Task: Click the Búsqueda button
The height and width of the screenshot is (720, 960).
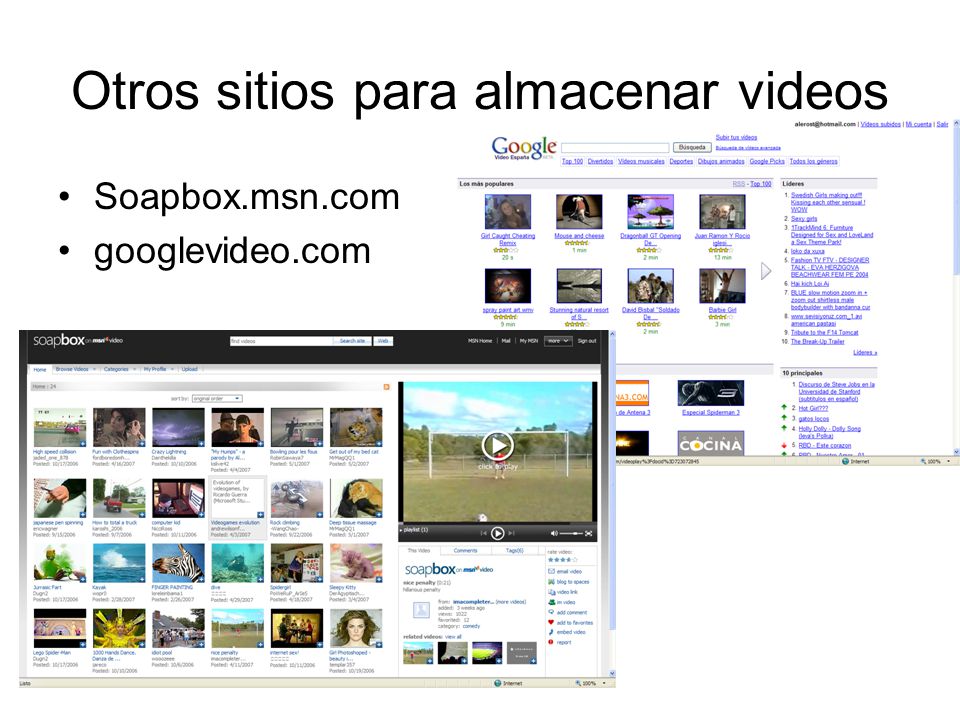Action: point(692,147)
